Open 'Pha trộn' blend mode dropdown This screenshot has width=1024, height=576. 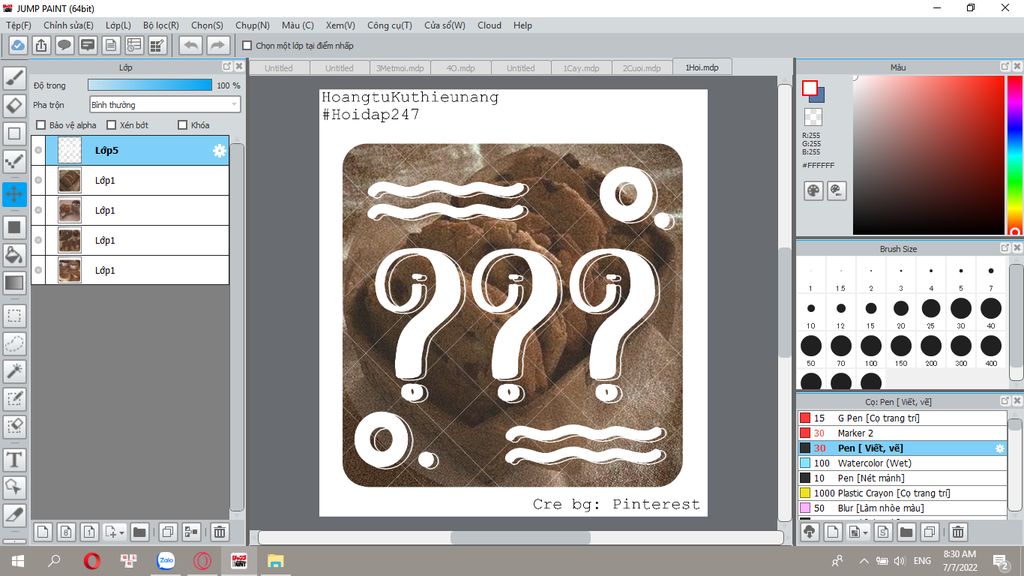(x=165, y=104)
